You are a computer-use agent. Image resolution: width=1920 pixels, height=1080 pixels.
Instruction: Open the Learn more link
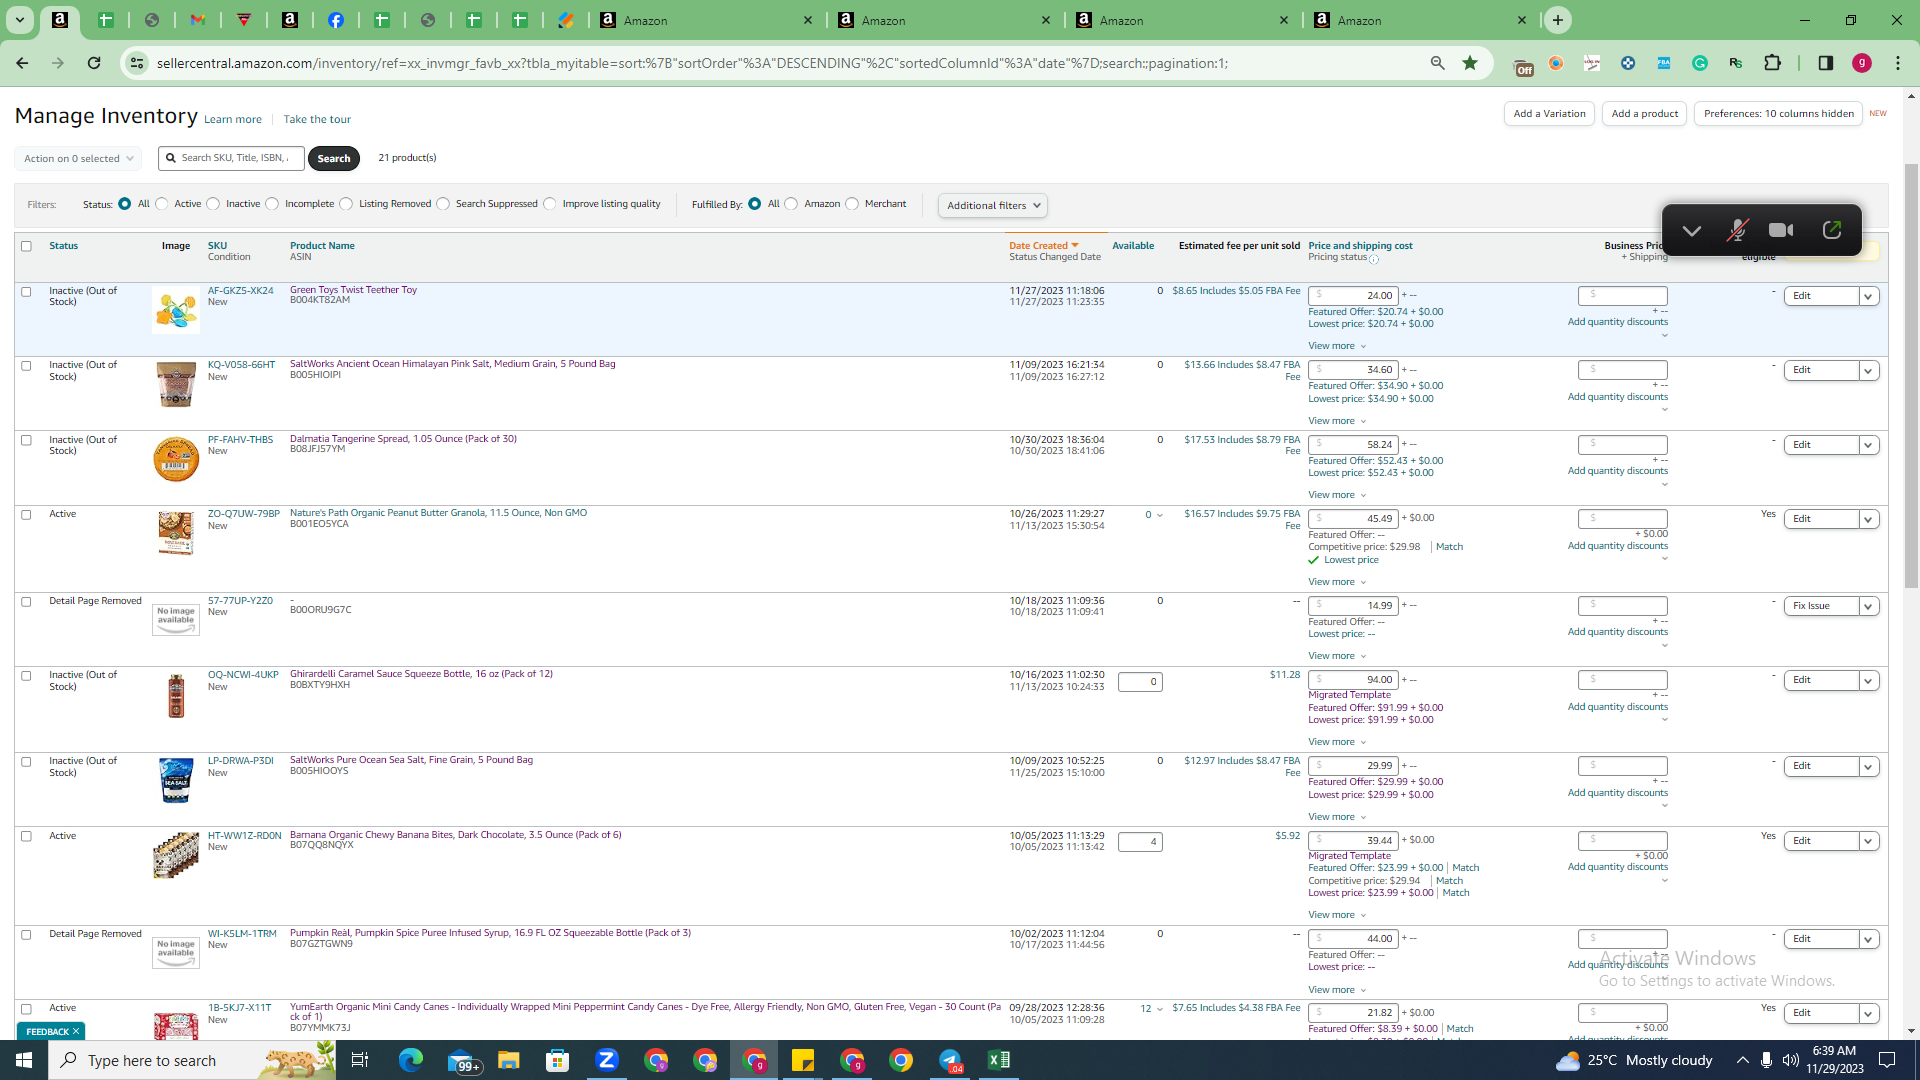233,120
